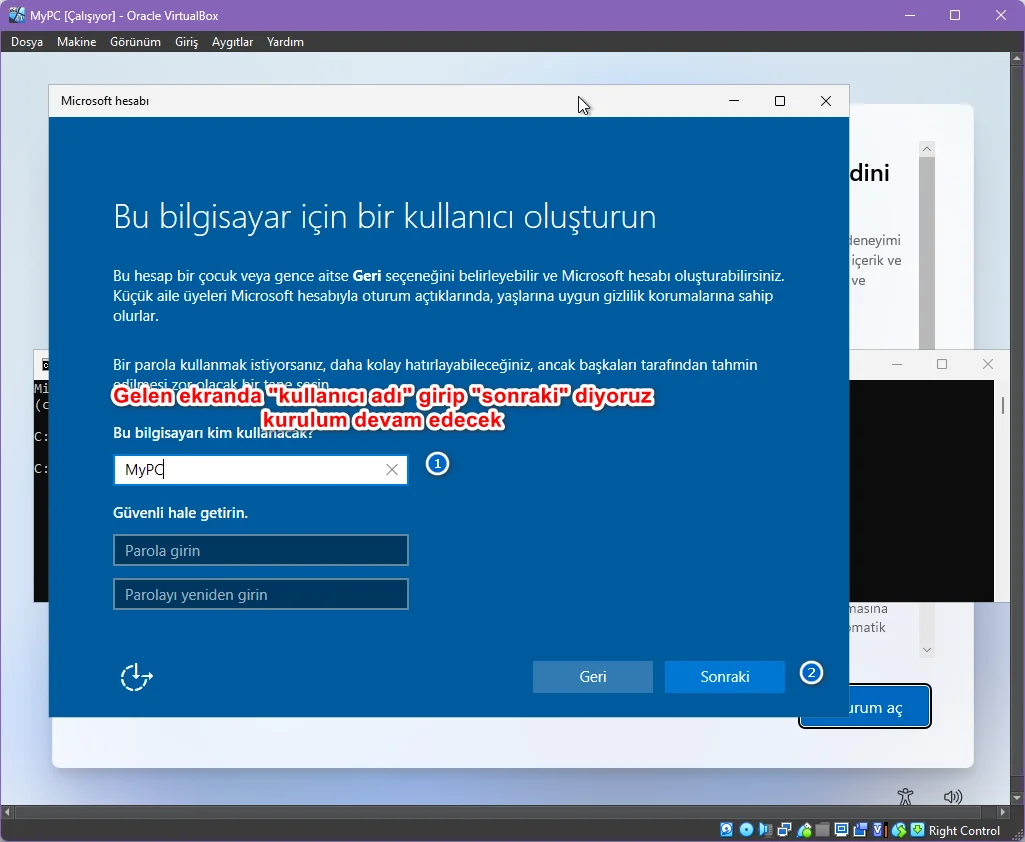Maximize the background command prompt window
The height and width of the screenshot is (842, 1025).
click(x=942, y=364)
